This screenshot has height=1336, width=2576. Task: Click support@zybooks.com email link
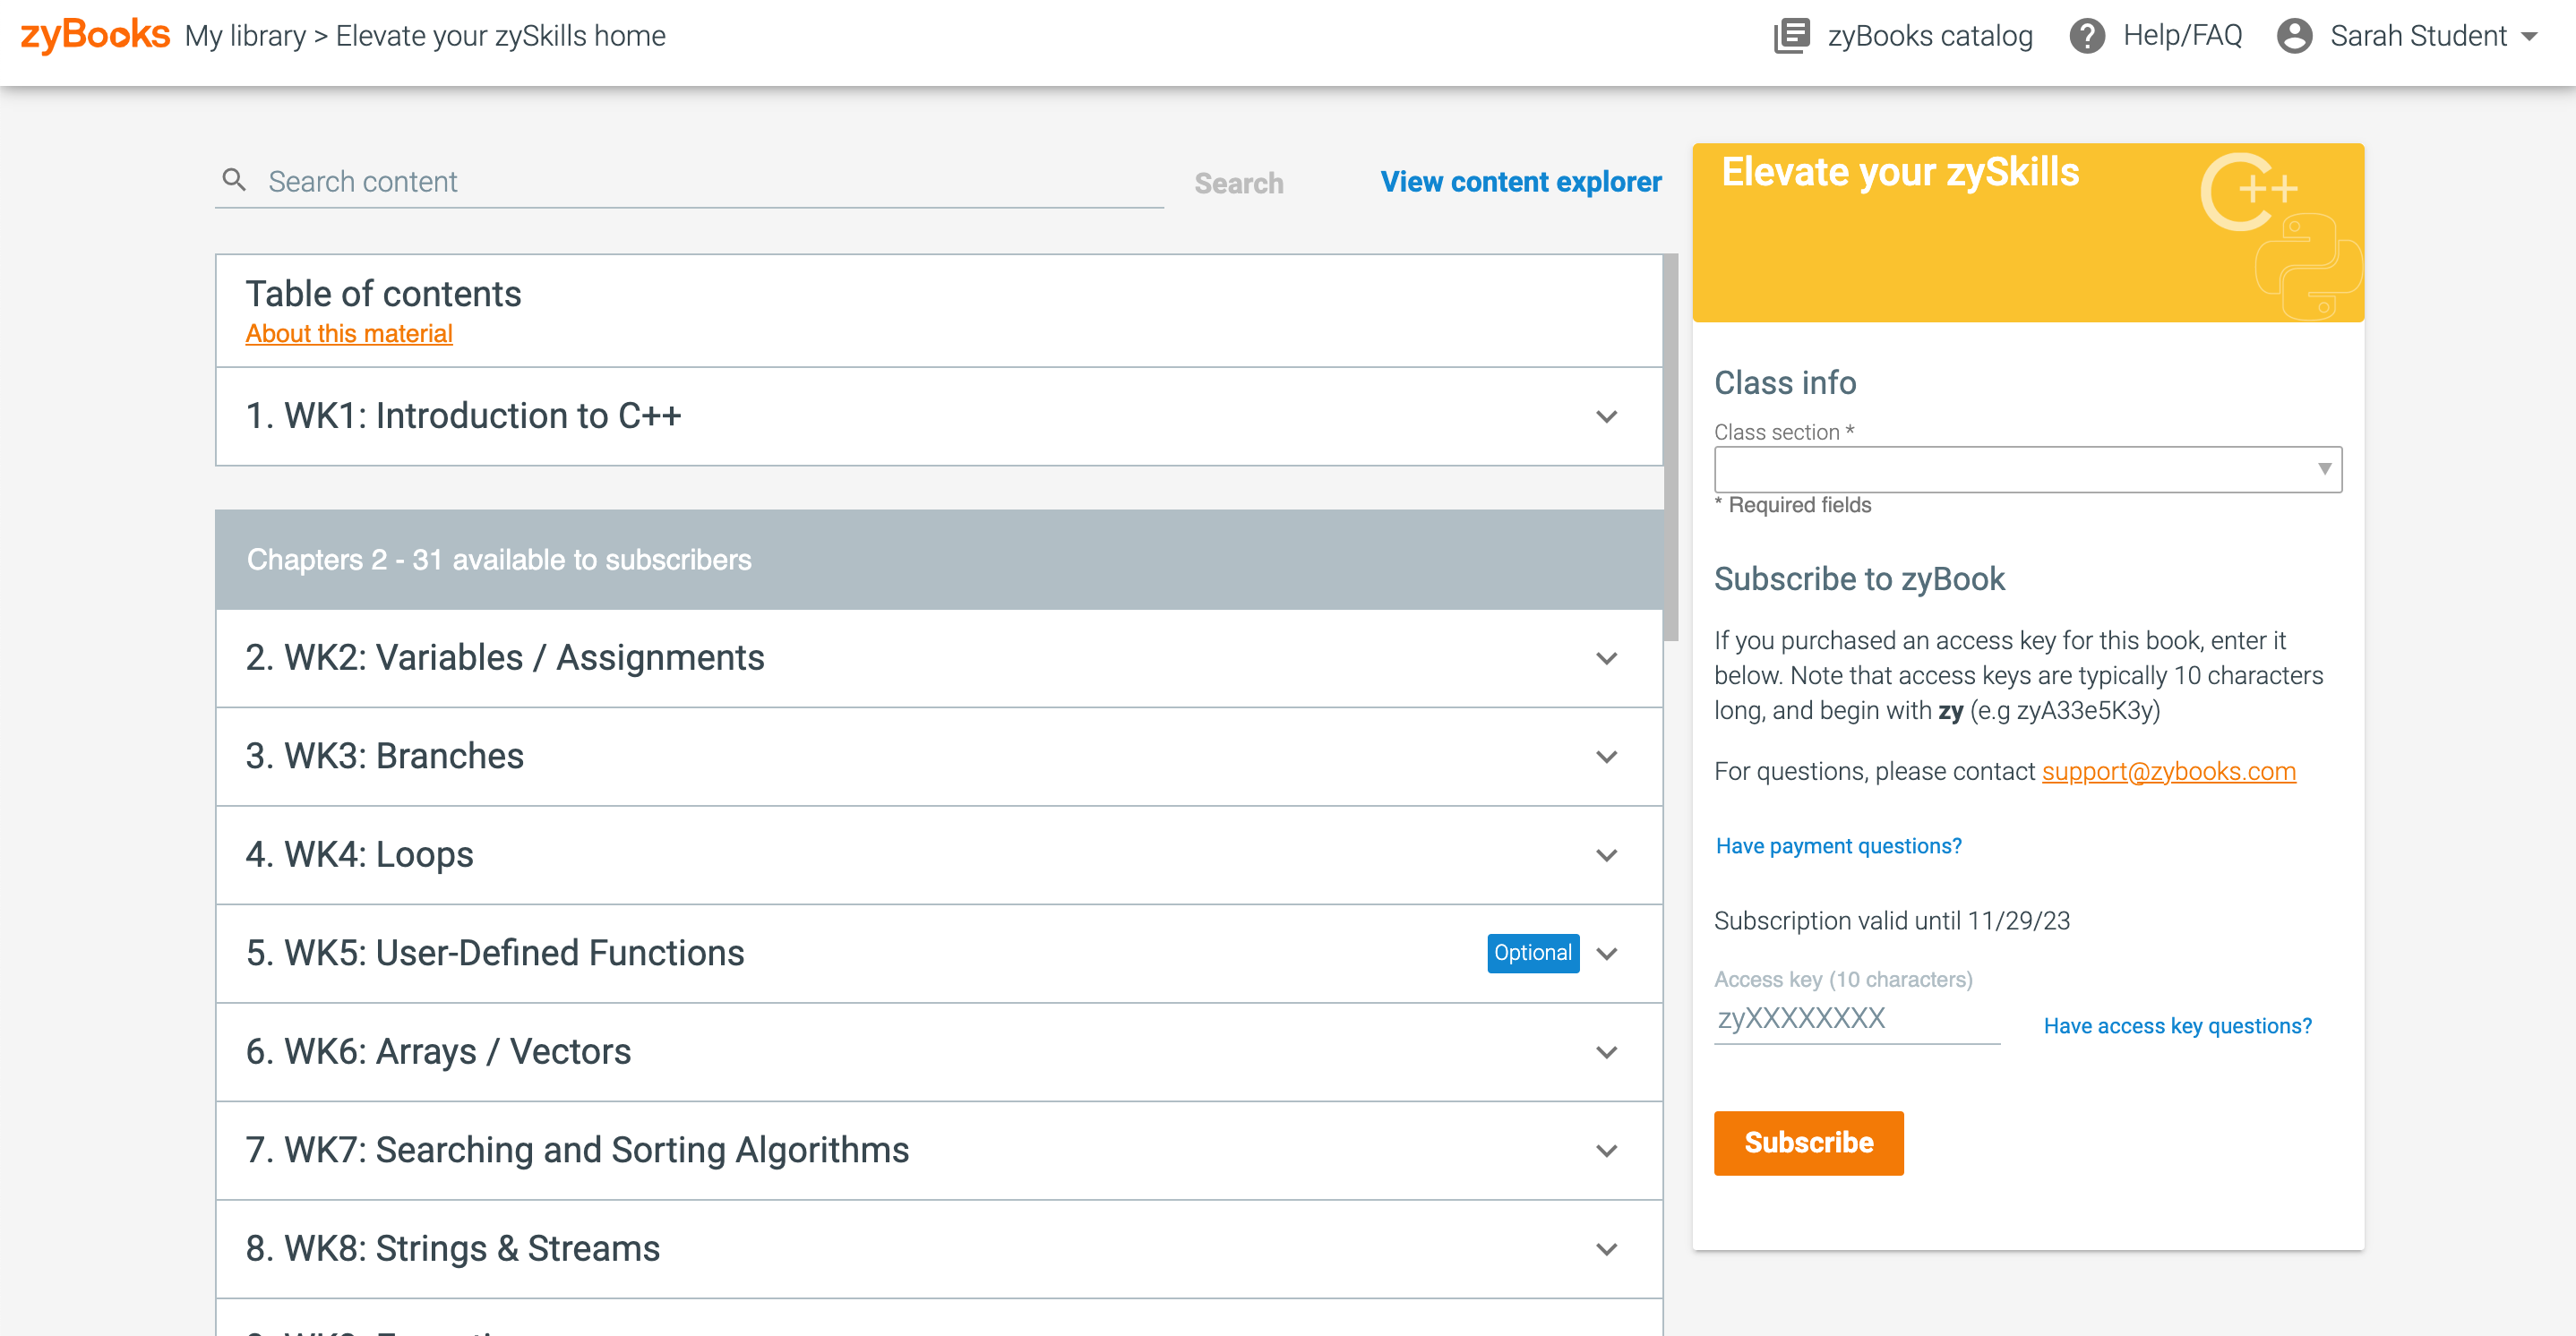click(2168, 771)
